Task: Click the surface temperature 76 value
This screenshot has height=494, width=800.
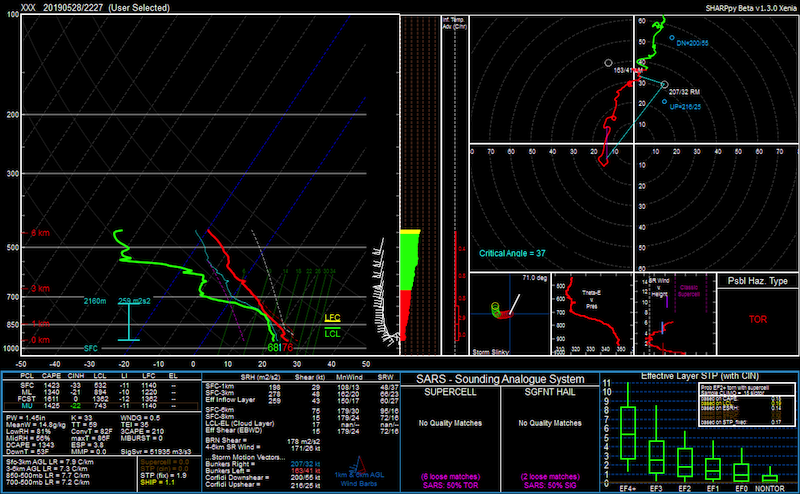Action: (288, 348)
